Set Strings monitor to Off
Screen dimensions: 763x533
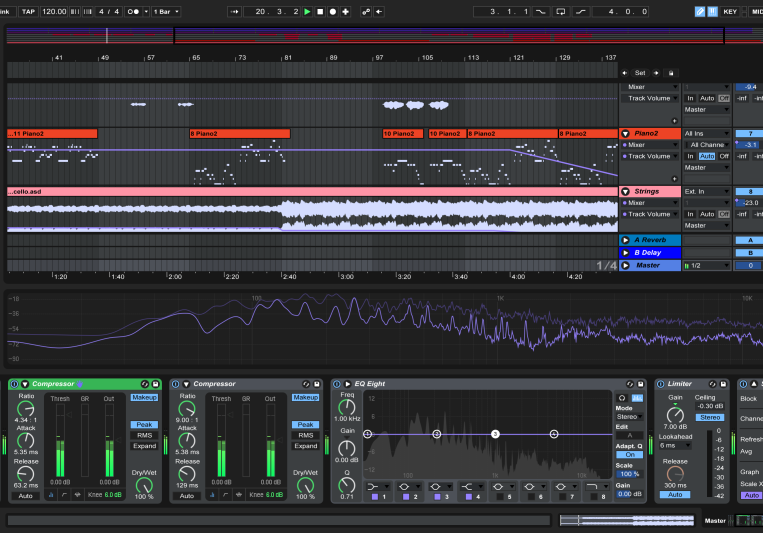click(724, 214)
